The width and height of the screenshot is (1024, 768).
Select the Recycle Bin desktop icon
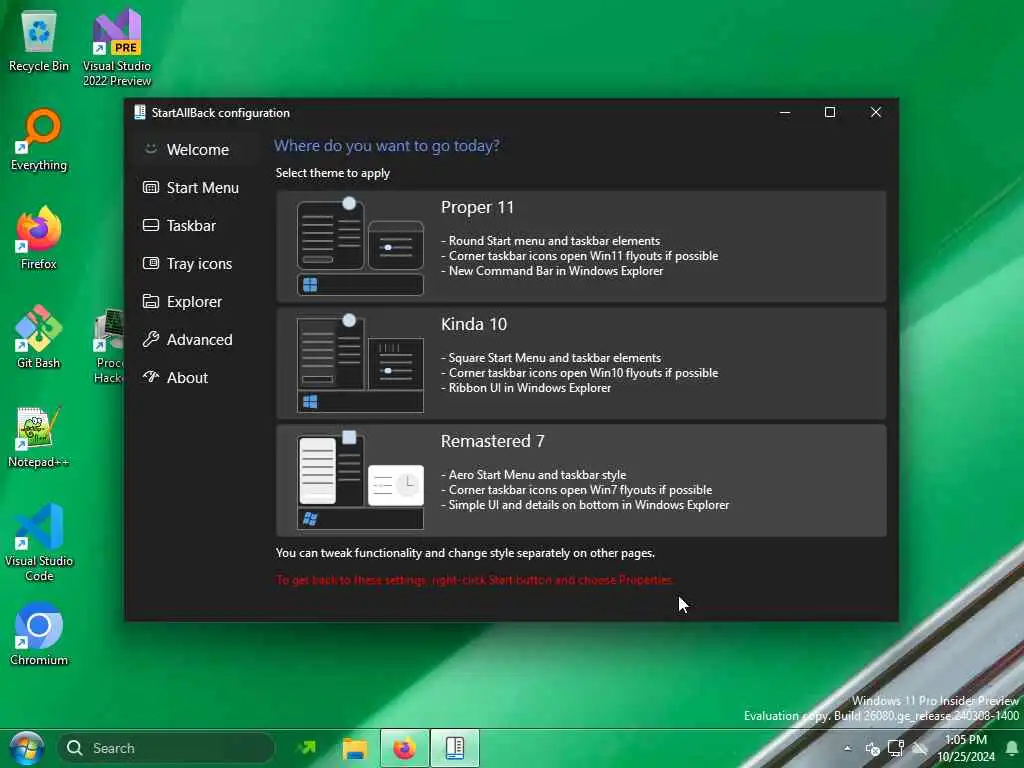[39, 41]
